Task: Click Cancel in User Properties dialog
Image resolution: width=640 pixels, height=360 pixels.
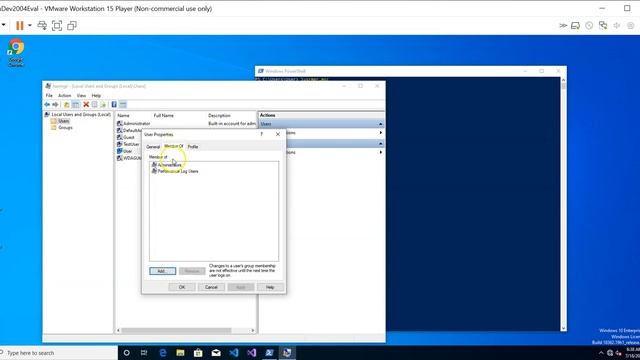Action: [211, 287]
